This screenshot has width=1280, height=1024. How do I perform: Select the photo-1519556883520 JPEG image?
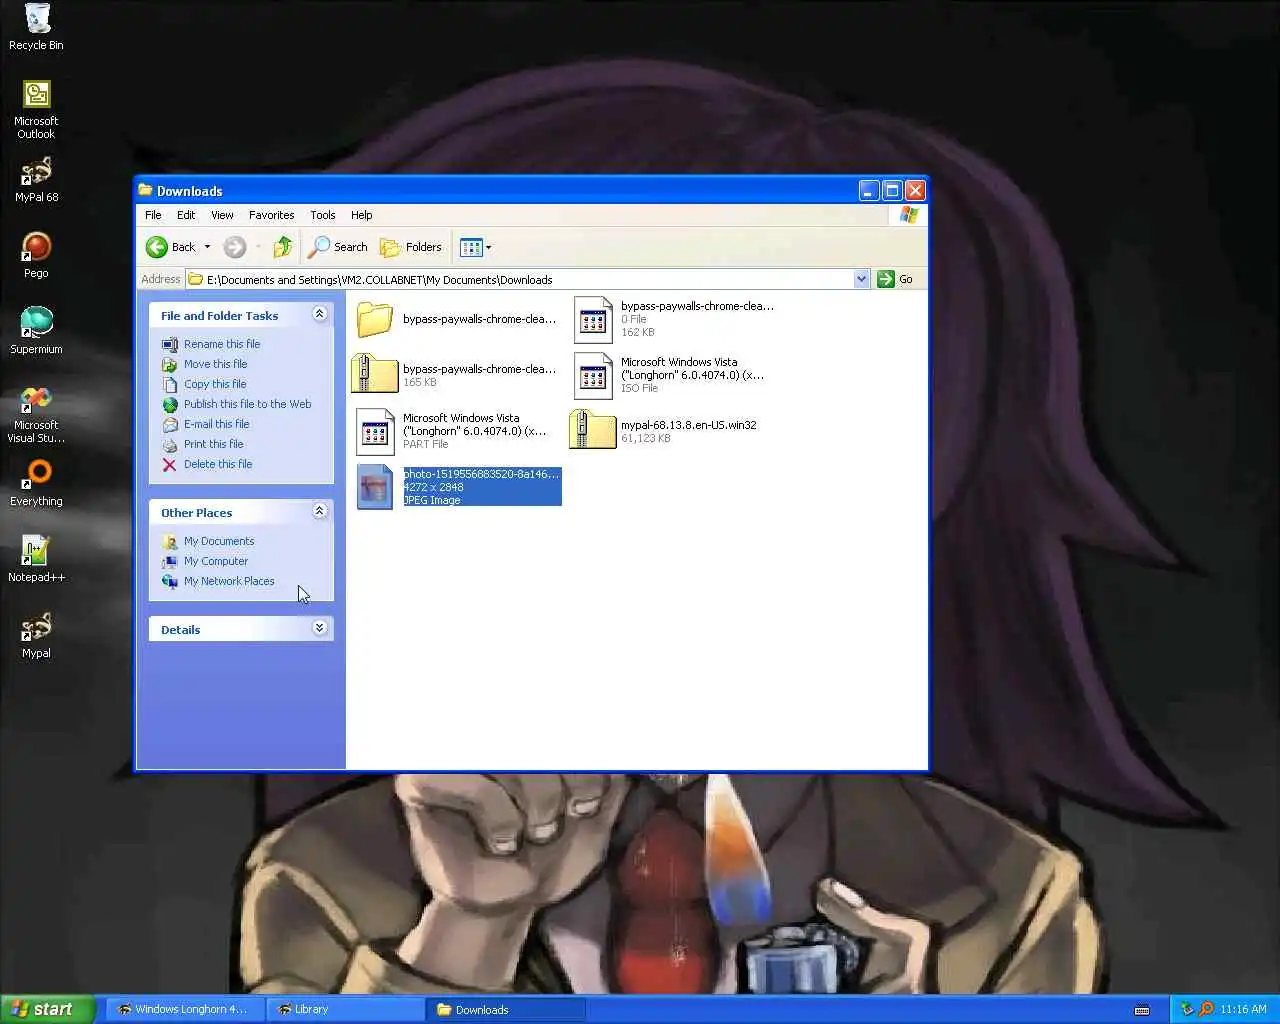click(x=458, y=487)
